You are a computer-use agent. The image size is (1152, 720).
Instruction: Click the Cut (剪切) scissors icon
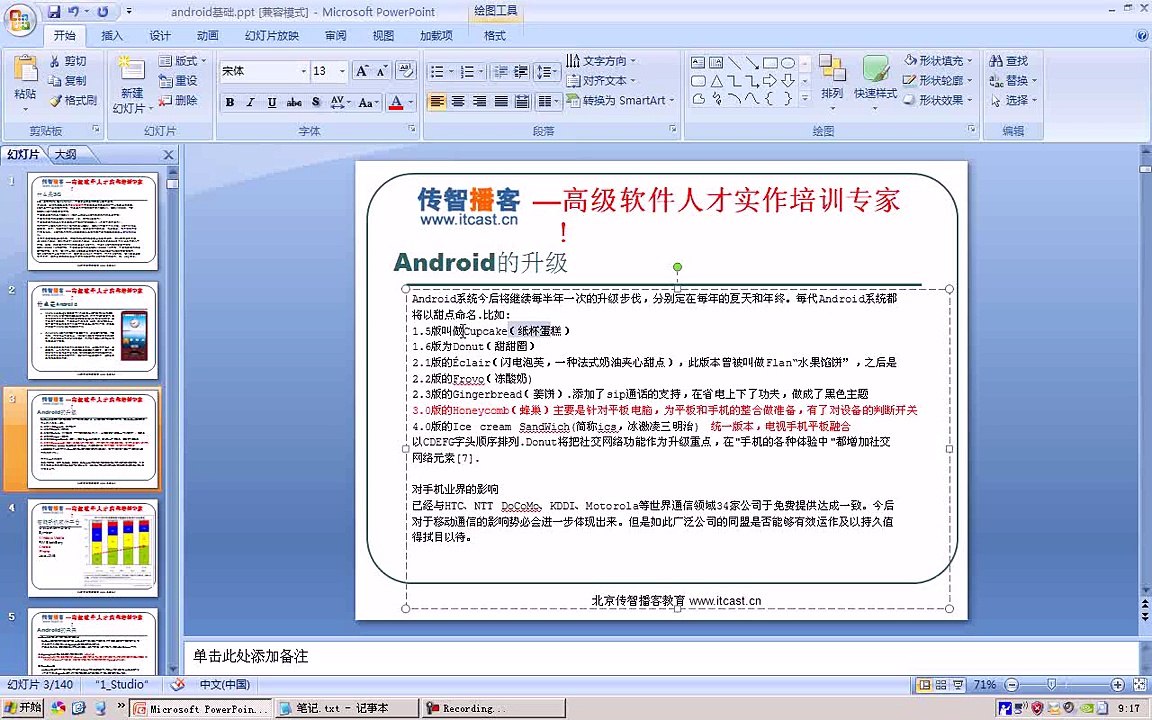point(55,61)
